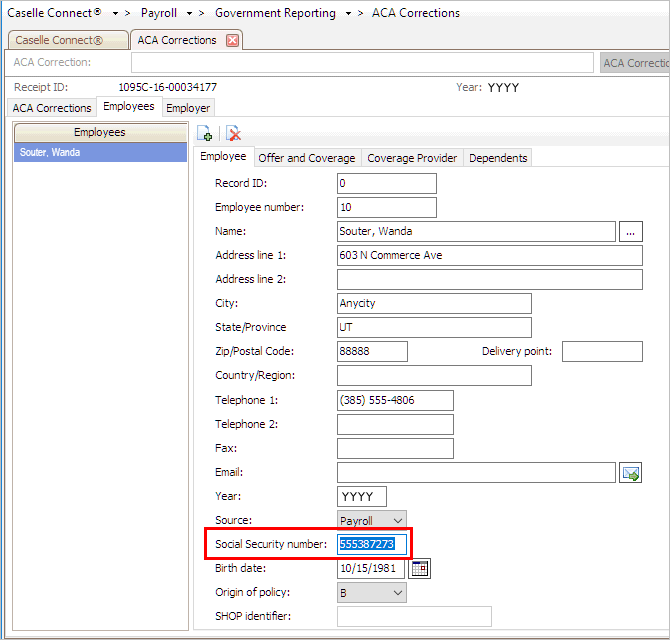This screenshot has height=640, width=670.
Task: Click the add new employee icon
Action: point(204,134)
